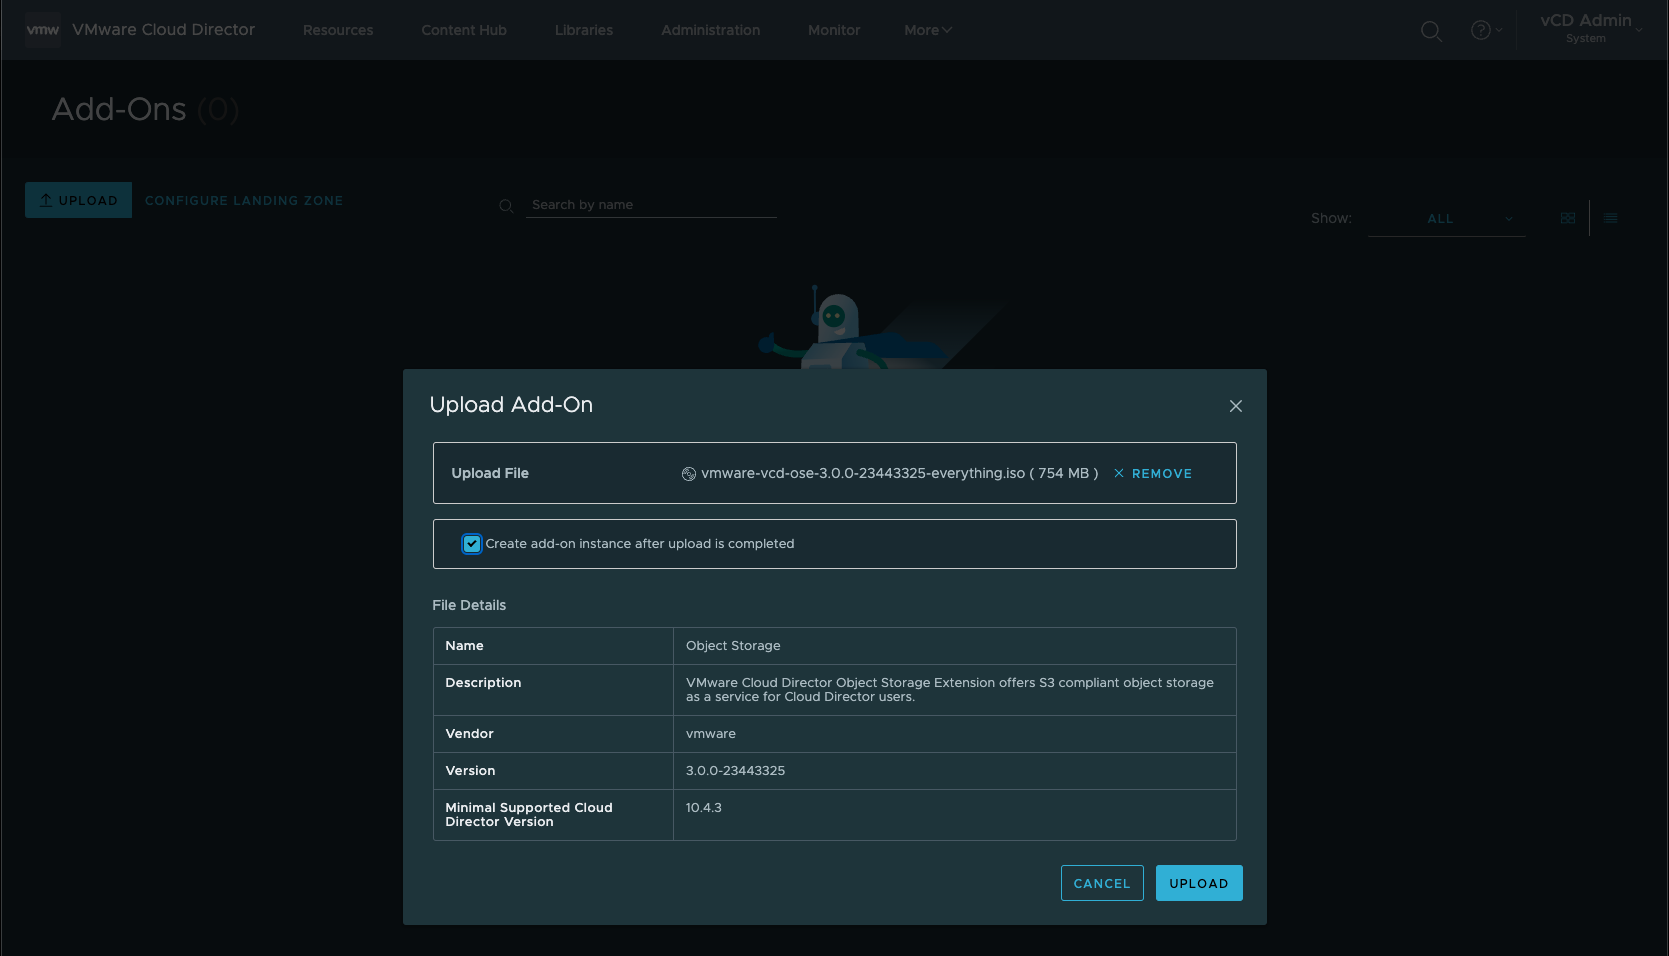Remove the selected ISO file
This screenshot has height=956, width=1669.
tap(1153, 474)
